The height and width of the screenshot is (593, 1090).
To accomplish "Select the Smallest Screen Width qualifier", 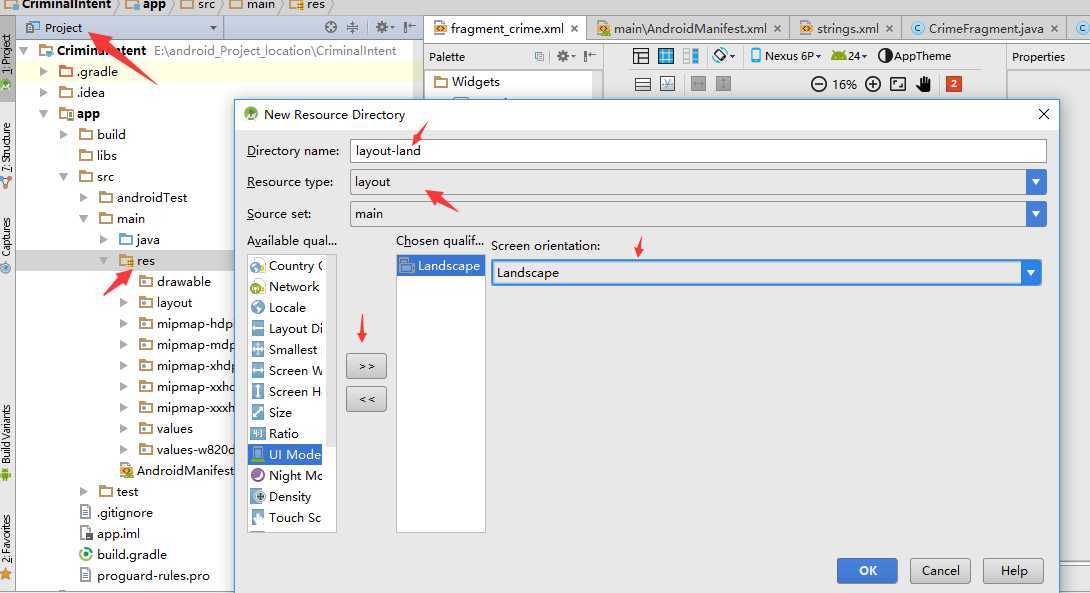I will pyautogui.click(x=288, y=349).
